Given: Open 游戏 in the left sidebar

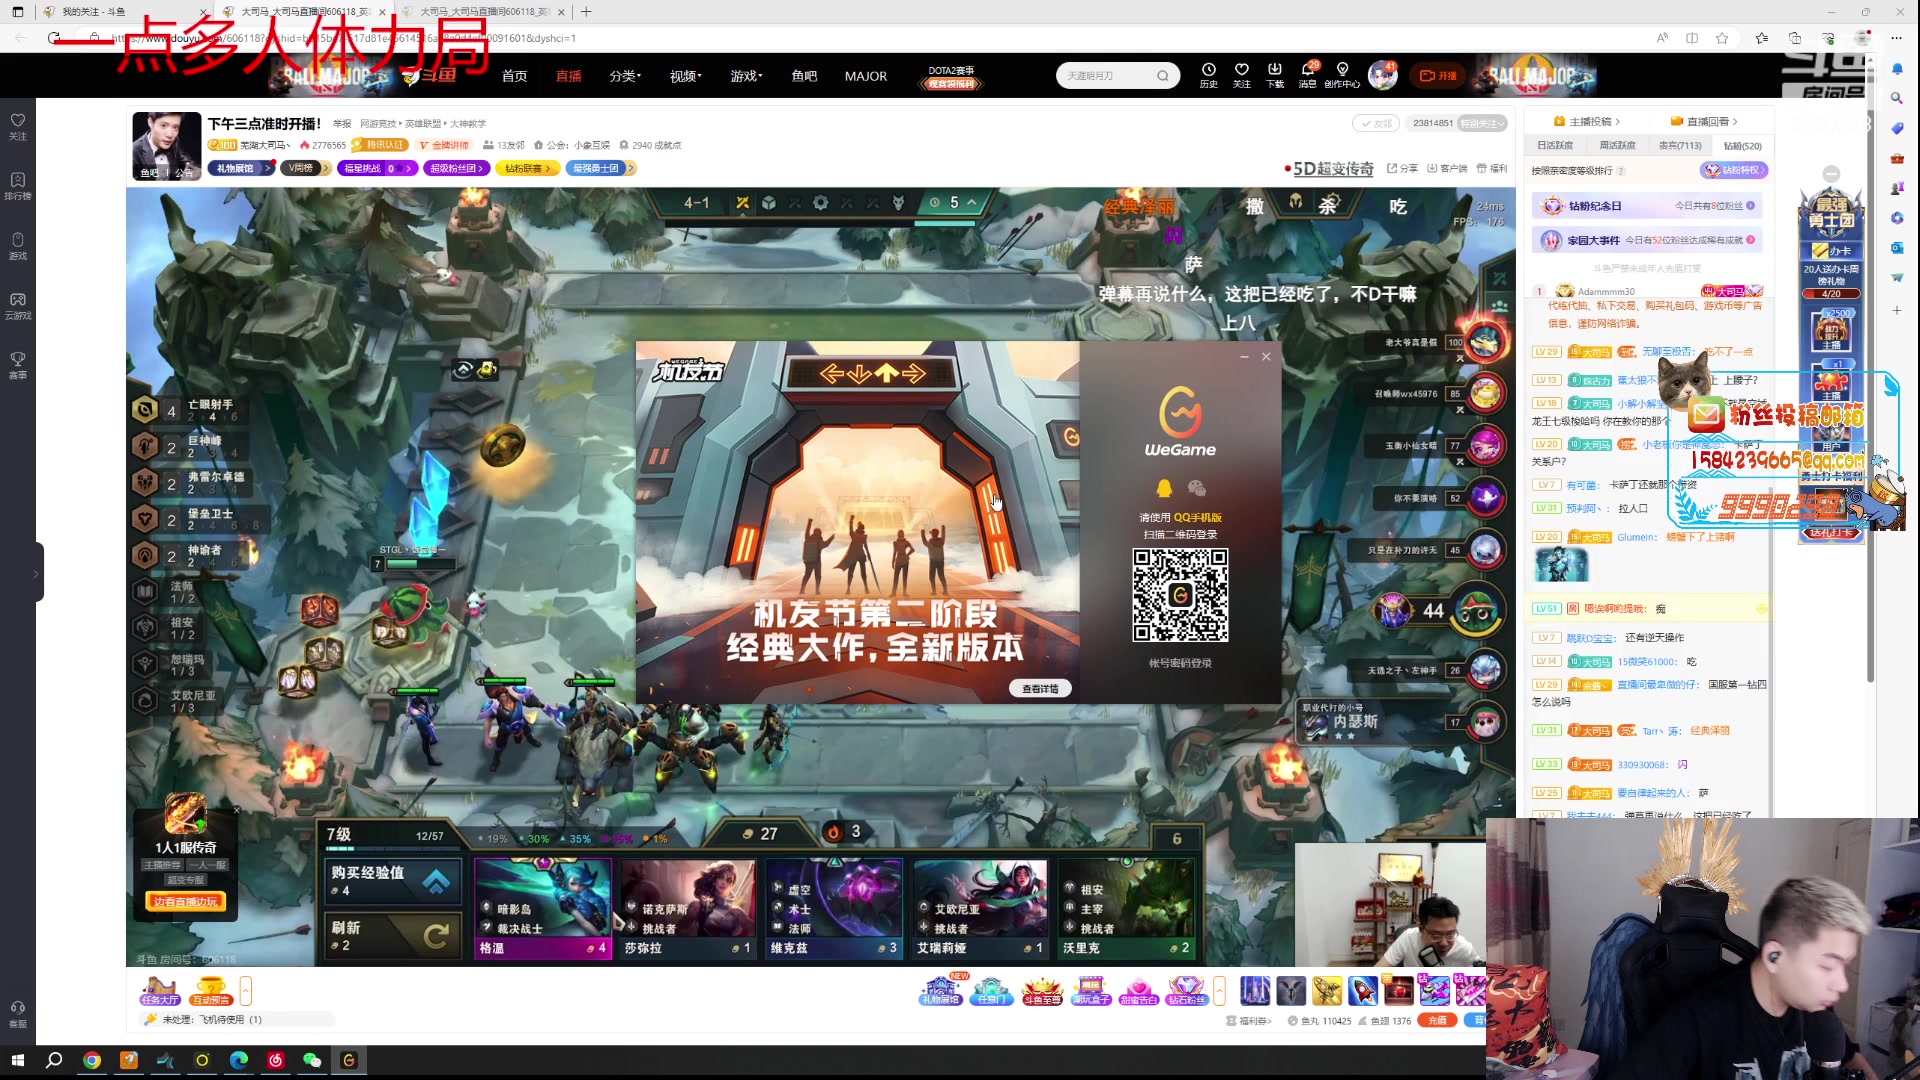Looking at the screenshot, I should pyautogui.click(x=18, y=246).
